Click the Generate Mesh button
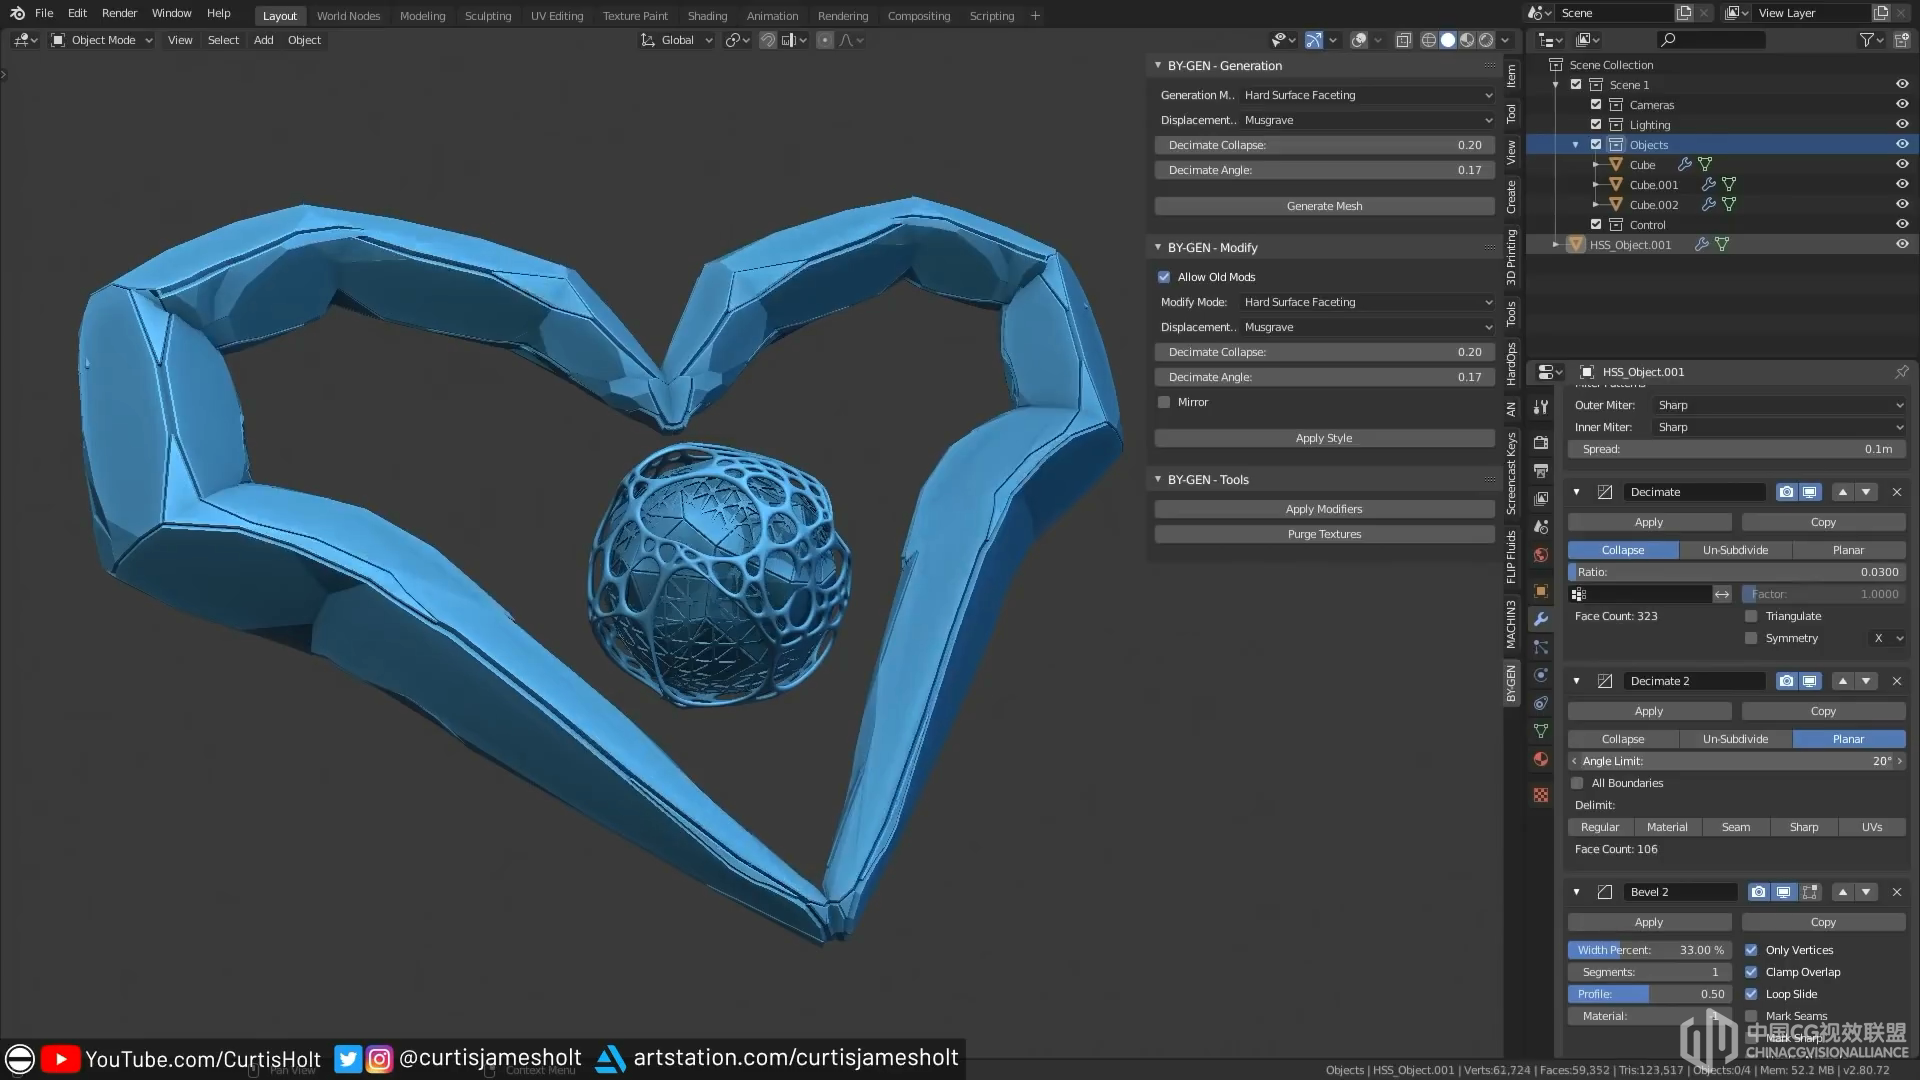 tap(1324, 206)
